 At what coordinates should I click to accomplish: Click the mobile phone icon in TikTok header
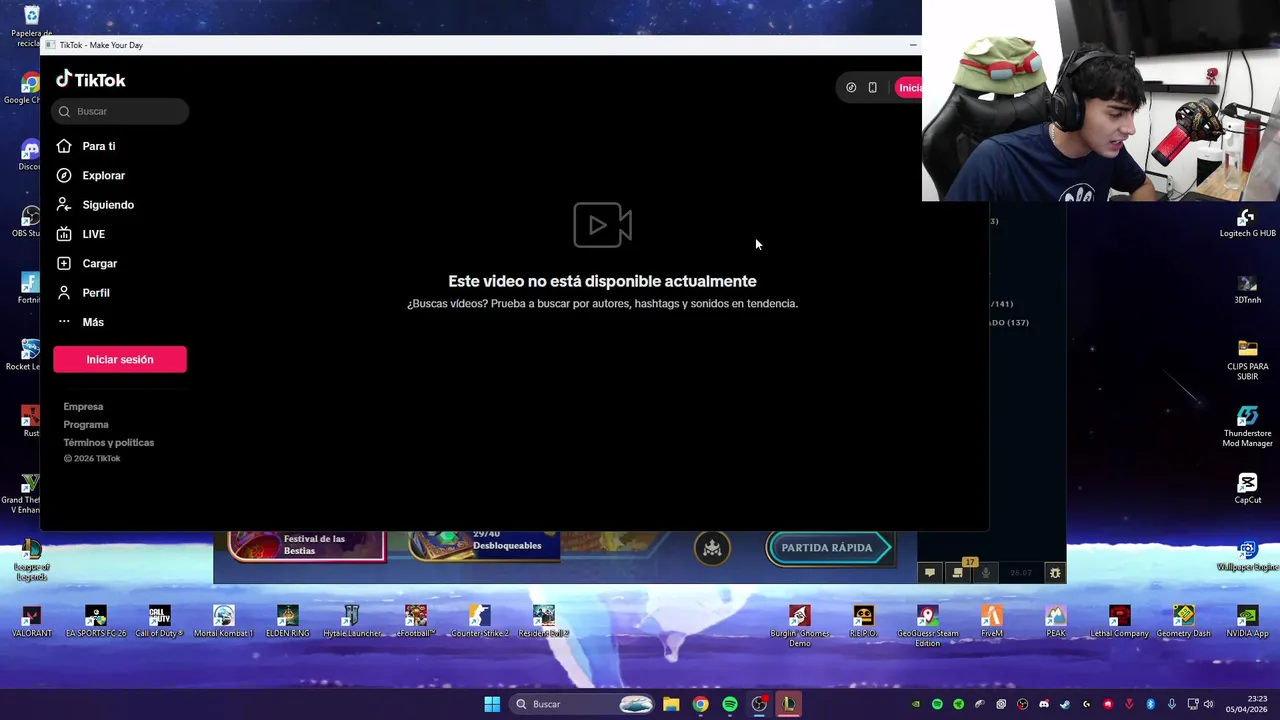(872, 87)
